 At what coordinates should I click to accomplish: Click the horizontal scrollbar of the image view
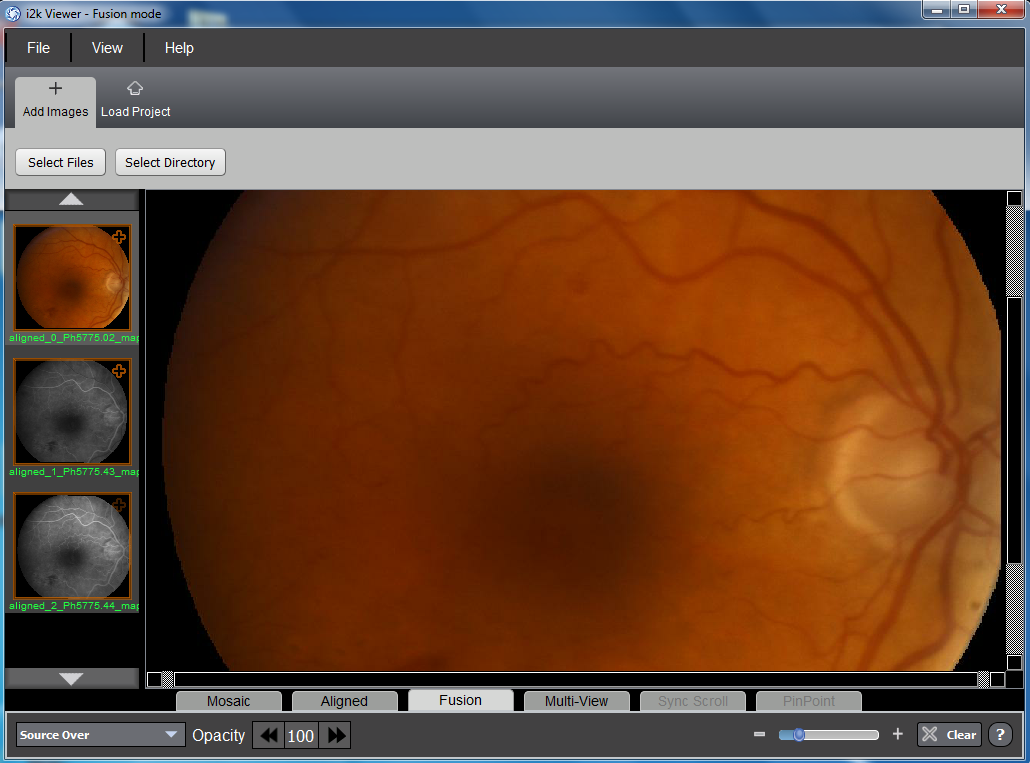pyautogui.click(x=576, y=679)
